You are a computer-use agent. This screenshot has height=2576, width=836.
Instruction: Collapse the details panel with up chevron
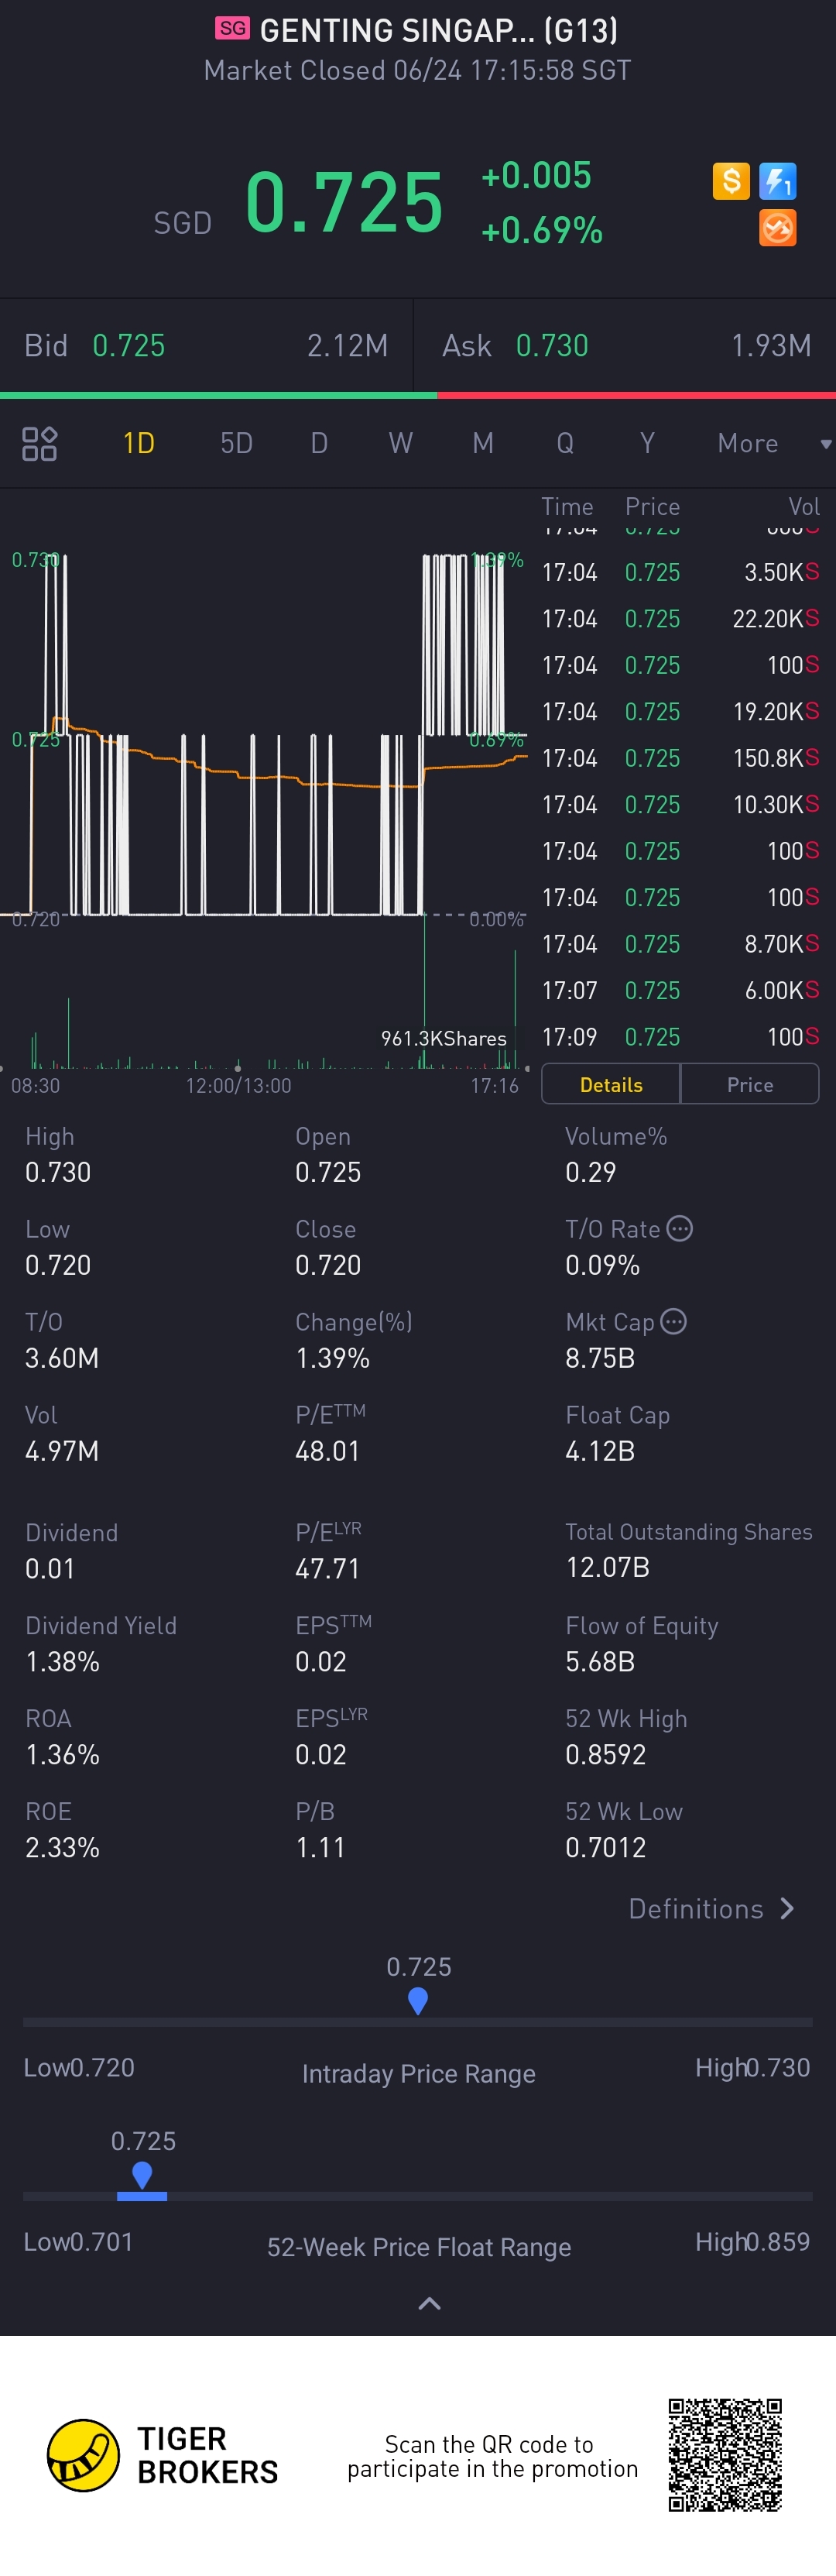[x=429, y=2303]
